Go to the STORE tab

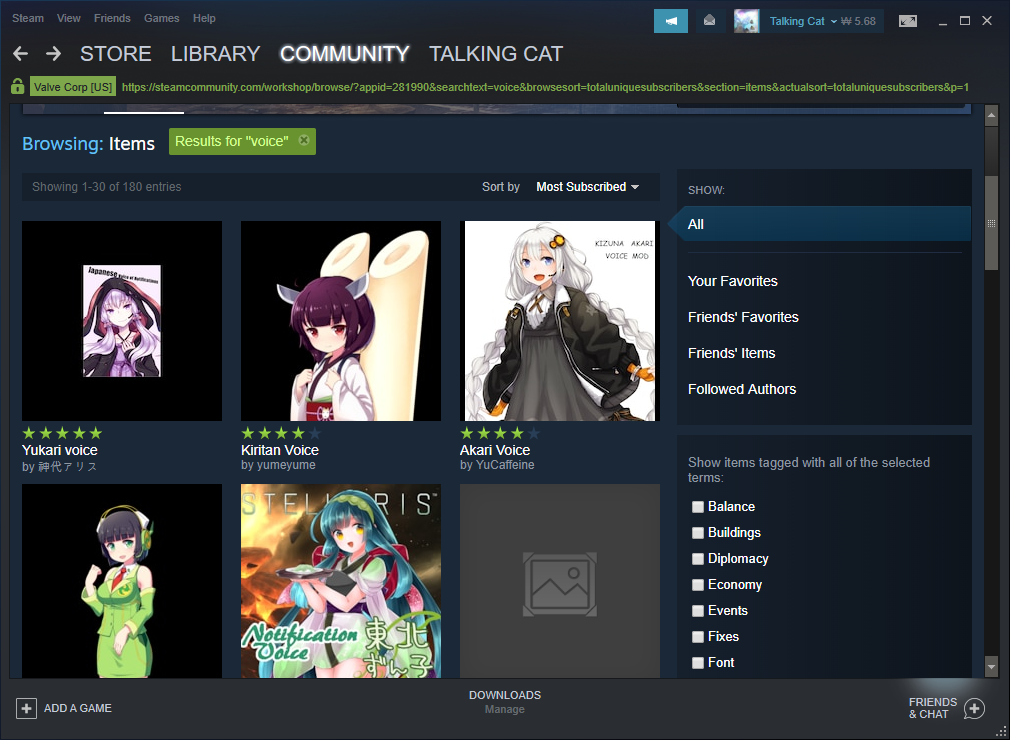point(116,53)
